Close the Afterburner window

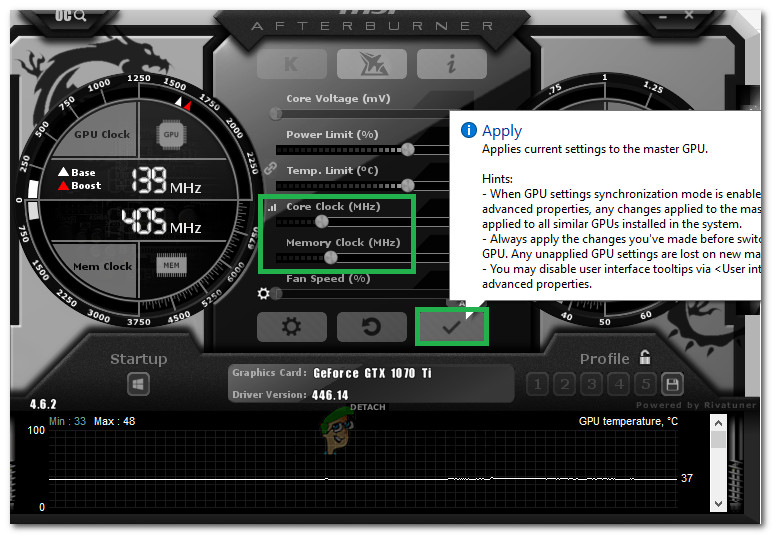click(x=689, y=15)
